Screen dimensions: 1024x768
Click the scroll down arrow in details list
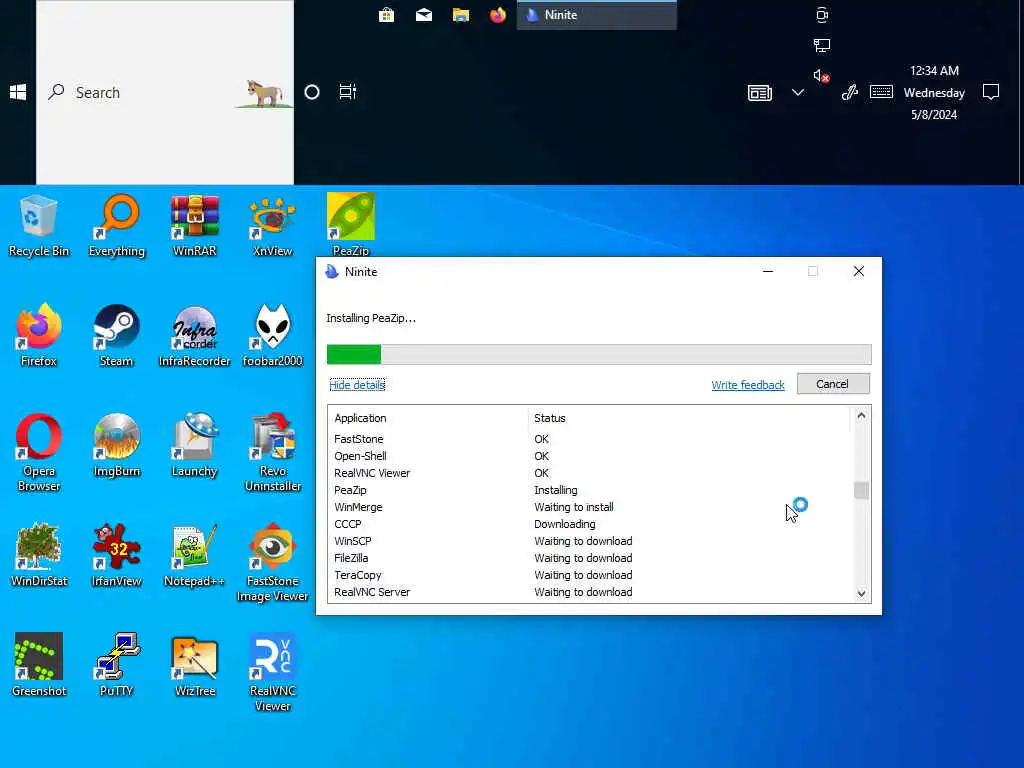(x=861, y=594)
